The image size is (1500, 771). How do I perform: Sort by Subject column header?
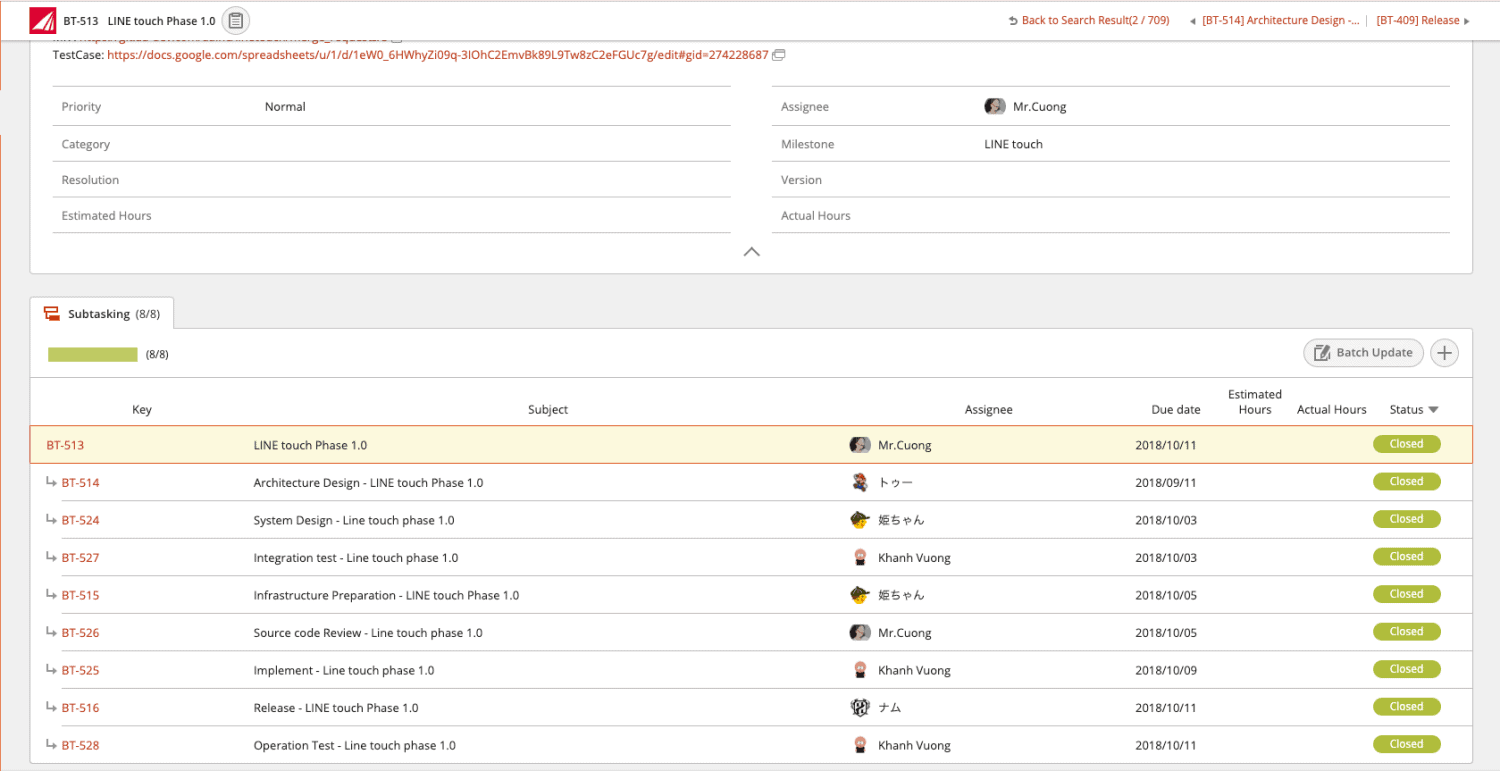click(548, 410)
